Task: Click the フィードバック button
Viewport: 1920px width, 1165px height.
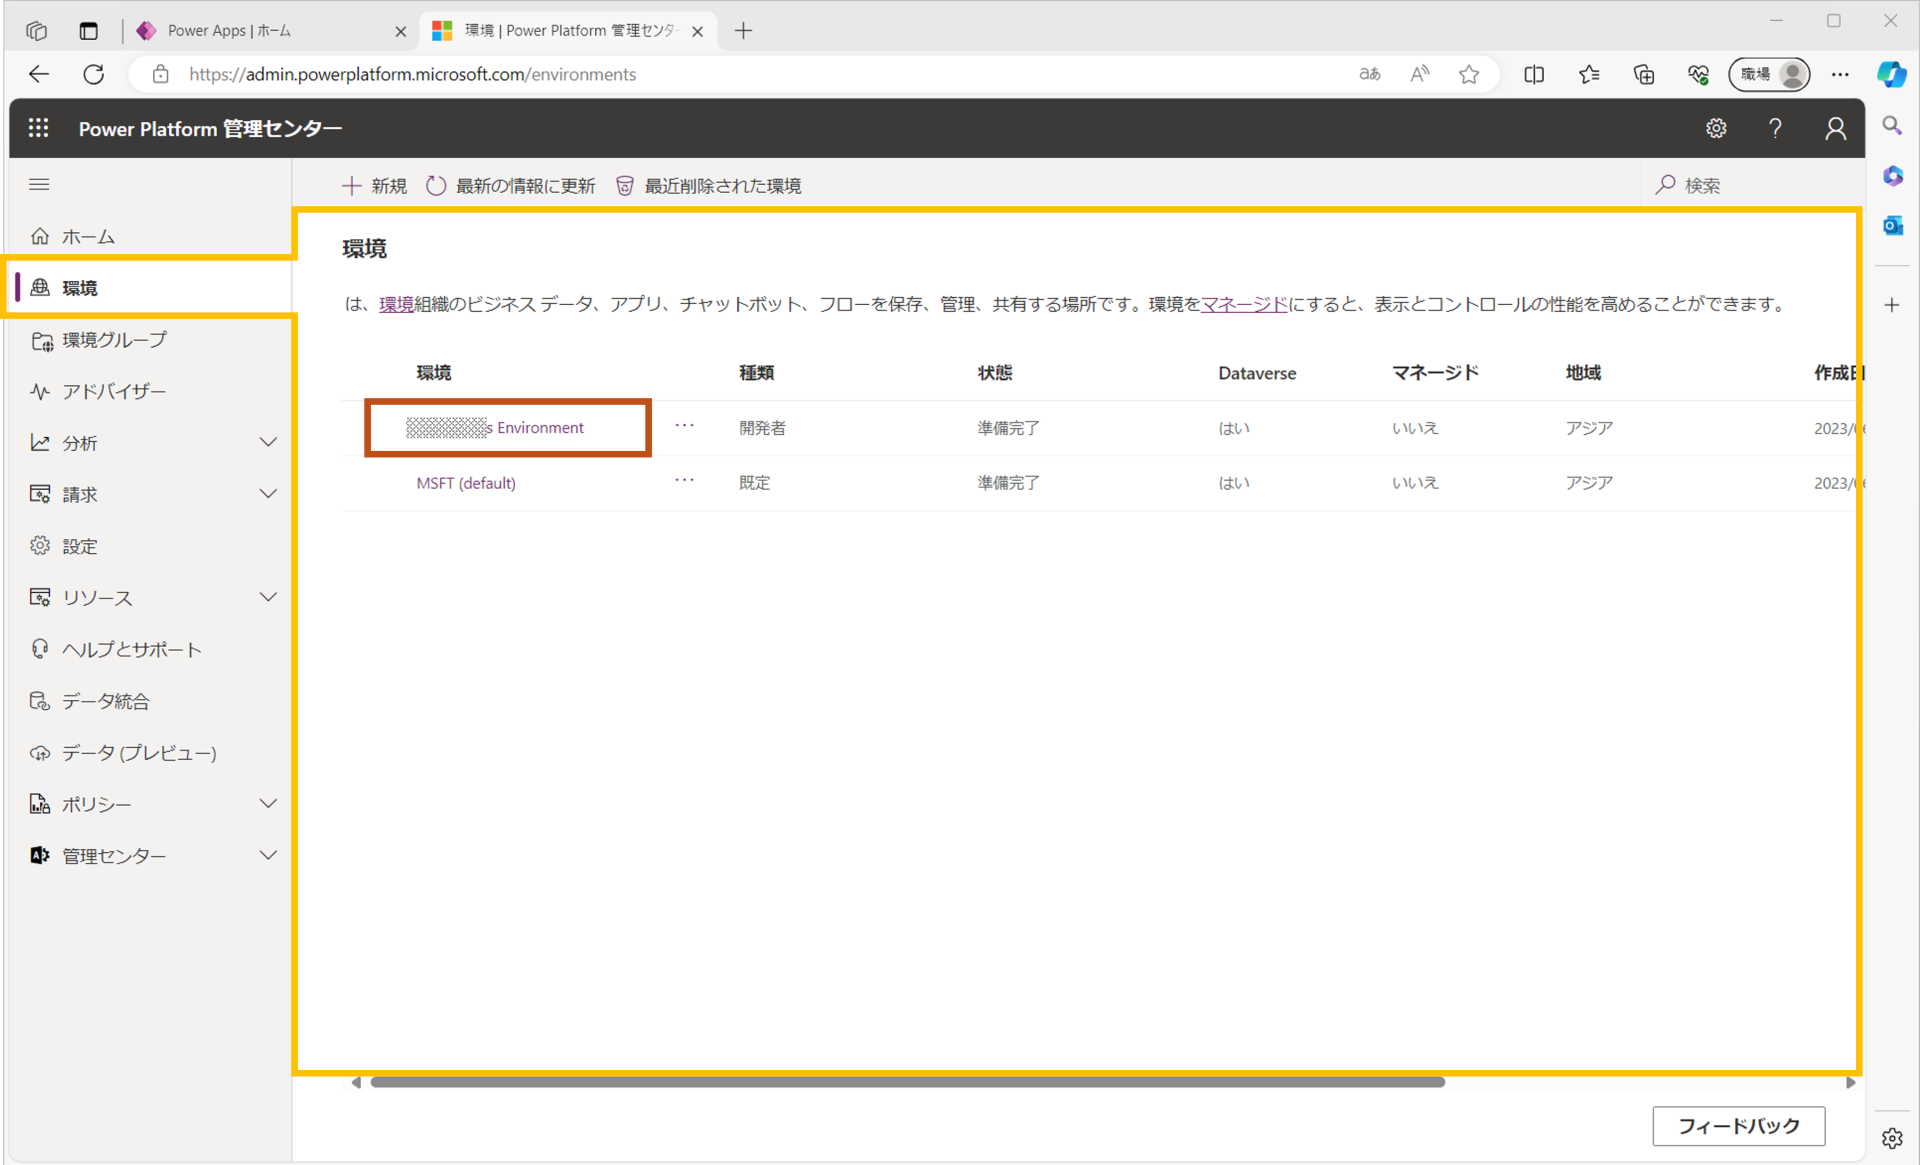Action: tap(1738, 1126)
